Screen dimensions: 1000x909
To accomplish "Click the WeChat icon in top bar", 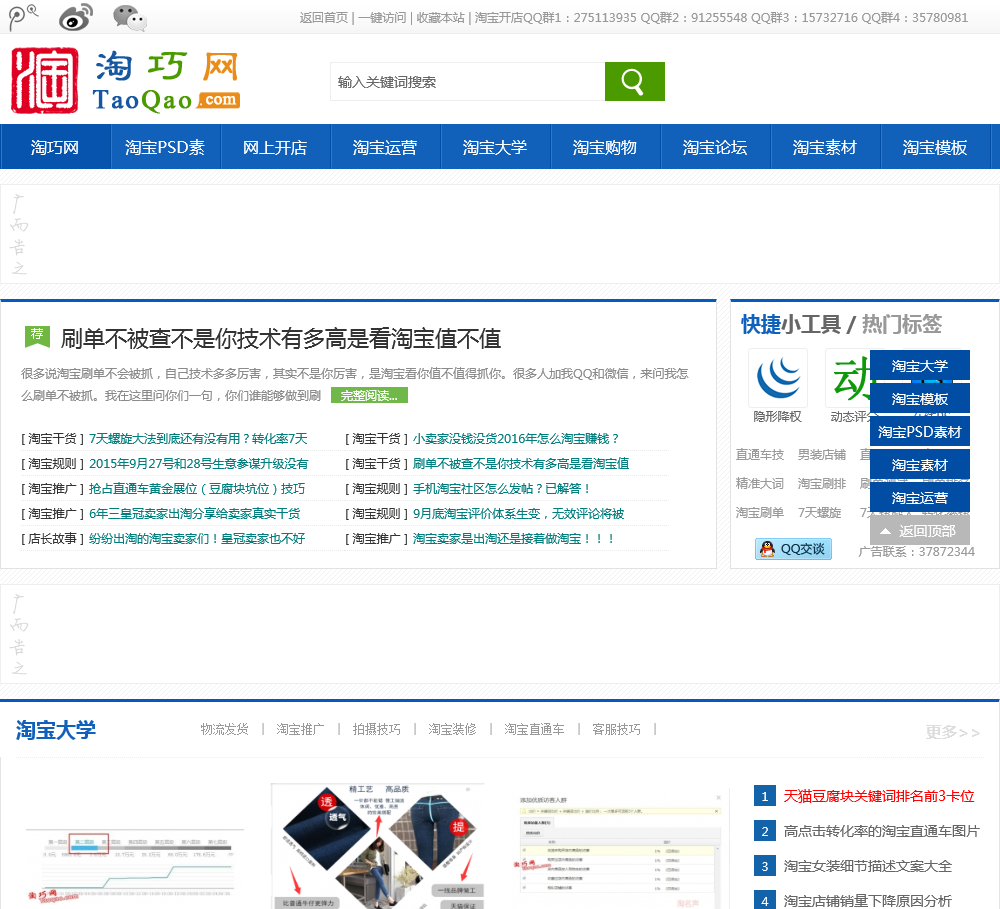I will tap(129, 17).
